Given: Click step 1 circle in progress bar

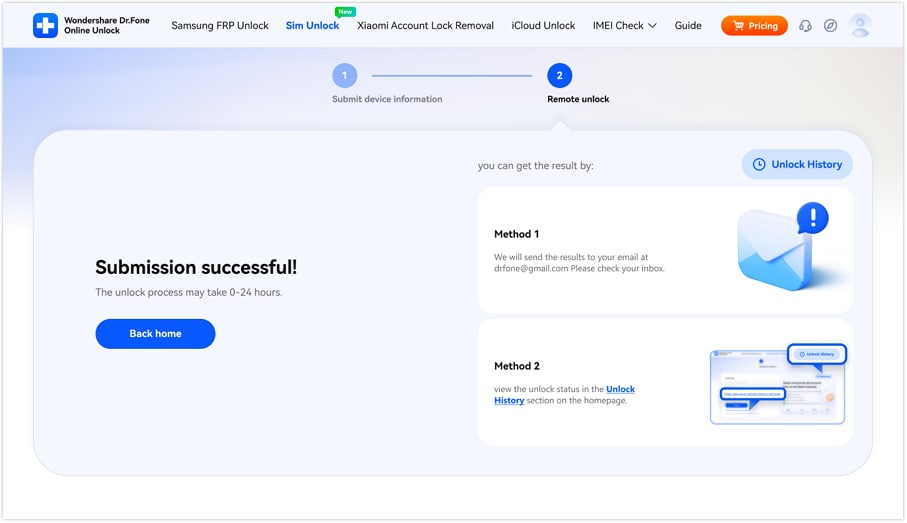Looking at the screenshot, I should (345, 75).
